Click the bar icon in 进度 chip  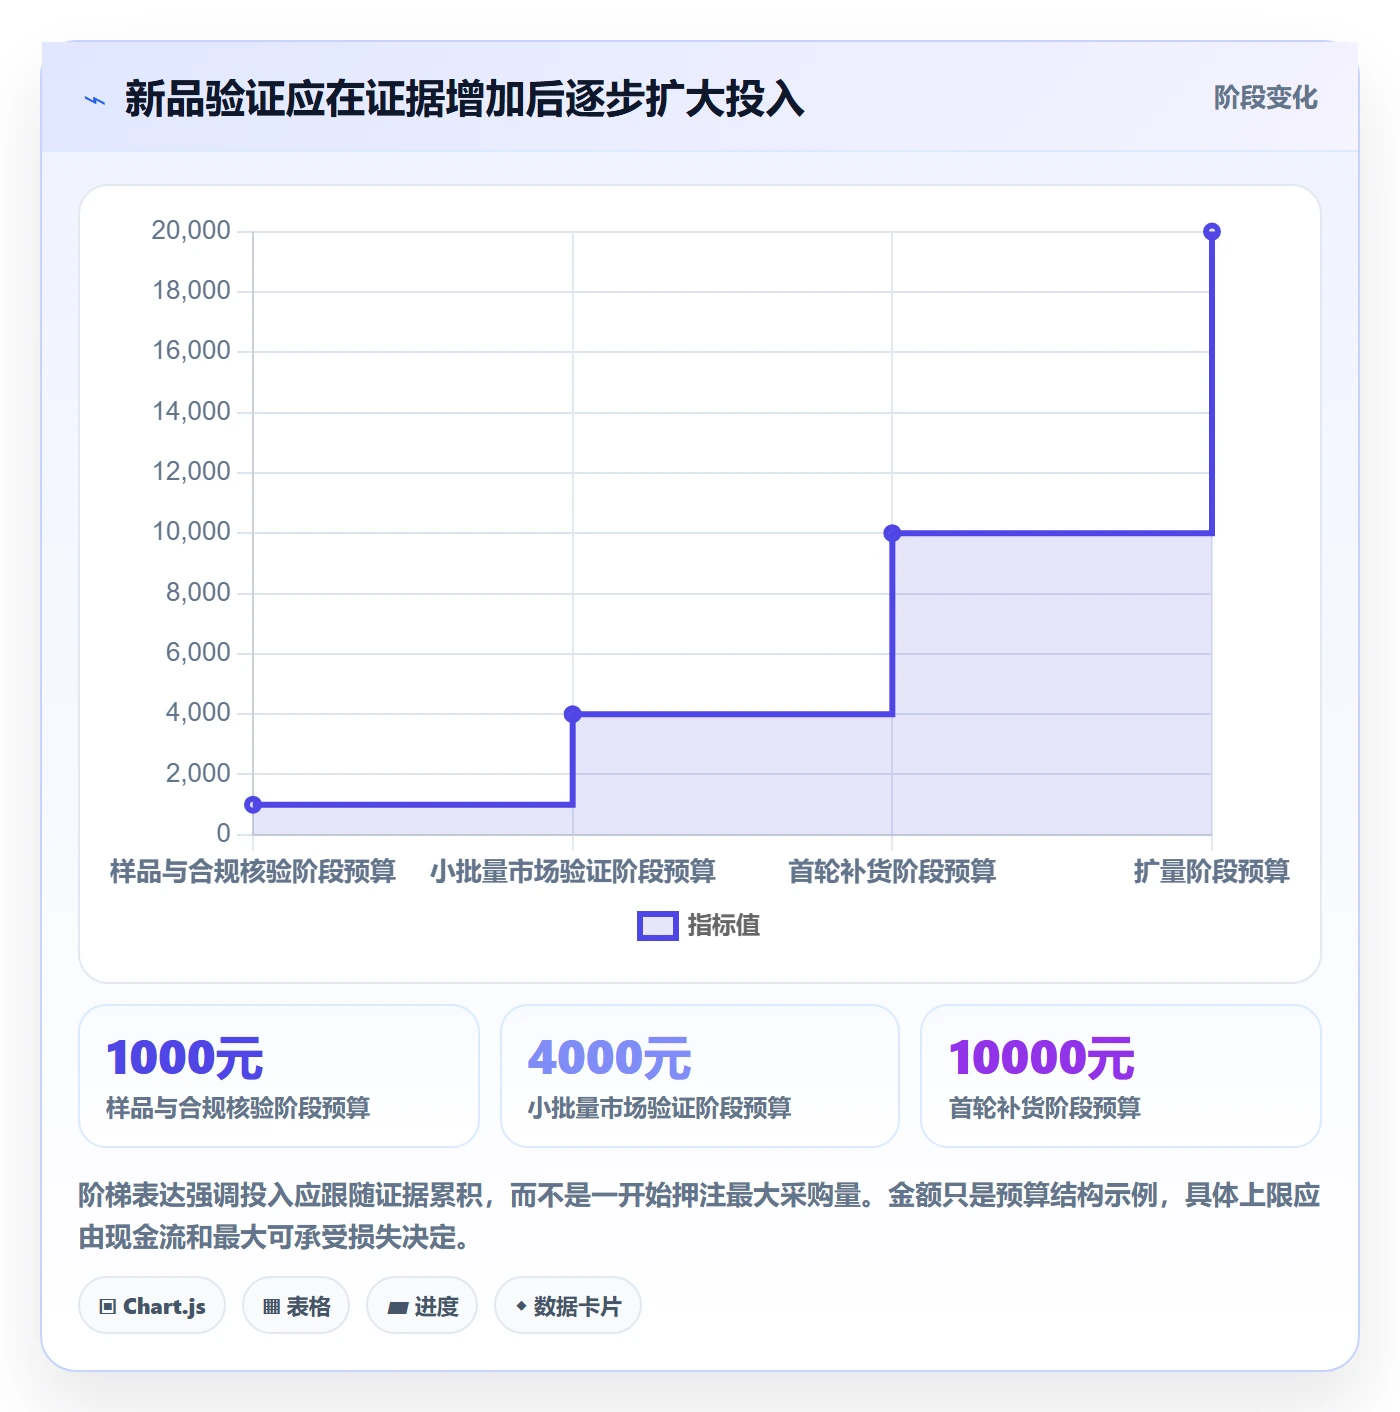pos(397,1308)
